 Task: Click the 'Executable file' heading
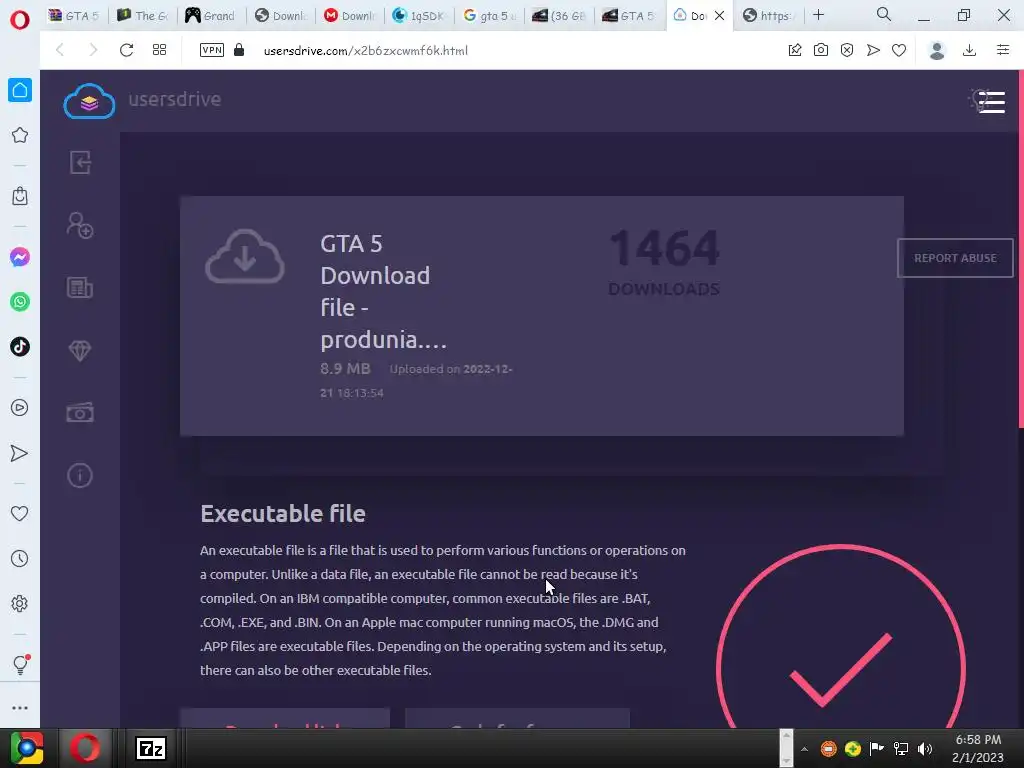(x=283, y=513)
